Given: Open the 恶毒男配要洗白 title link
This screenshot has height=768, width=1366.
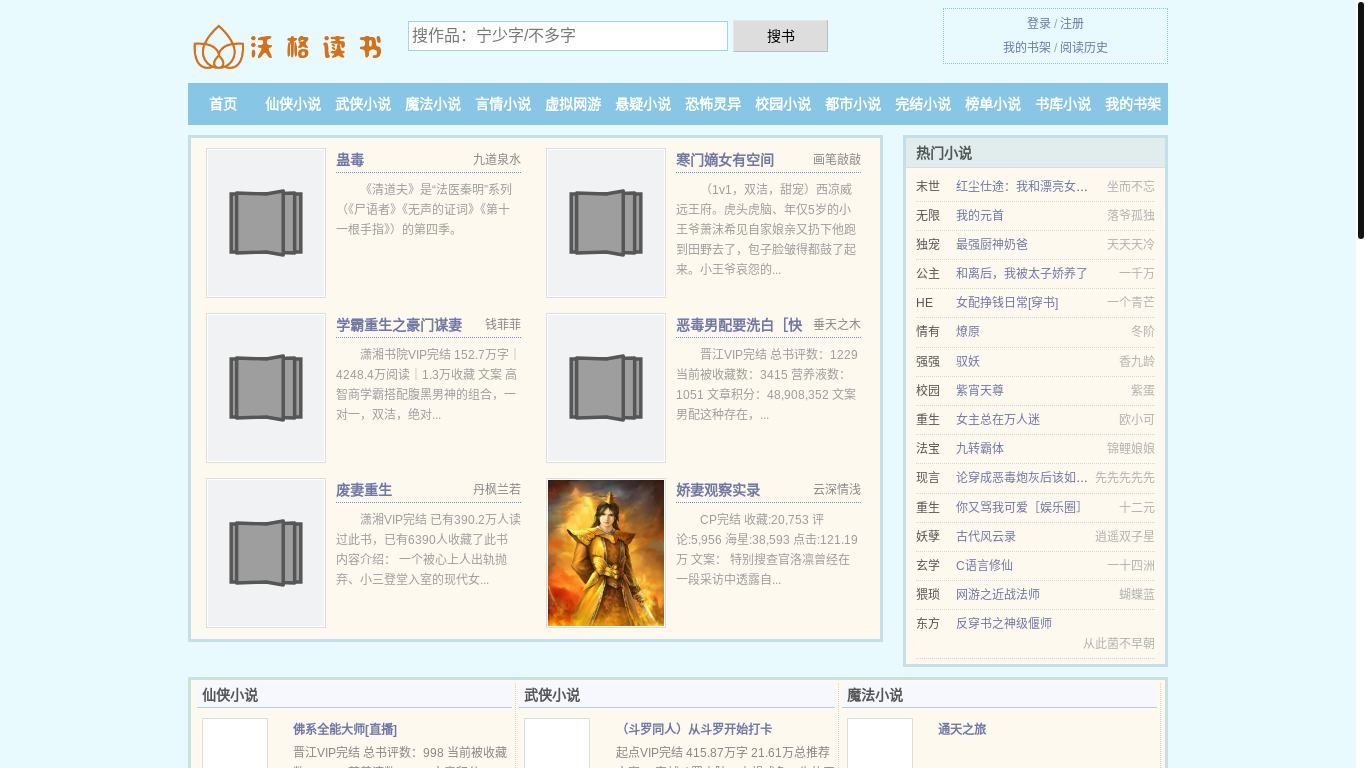Looking at the screenshot, I should (x=739, y=325).
